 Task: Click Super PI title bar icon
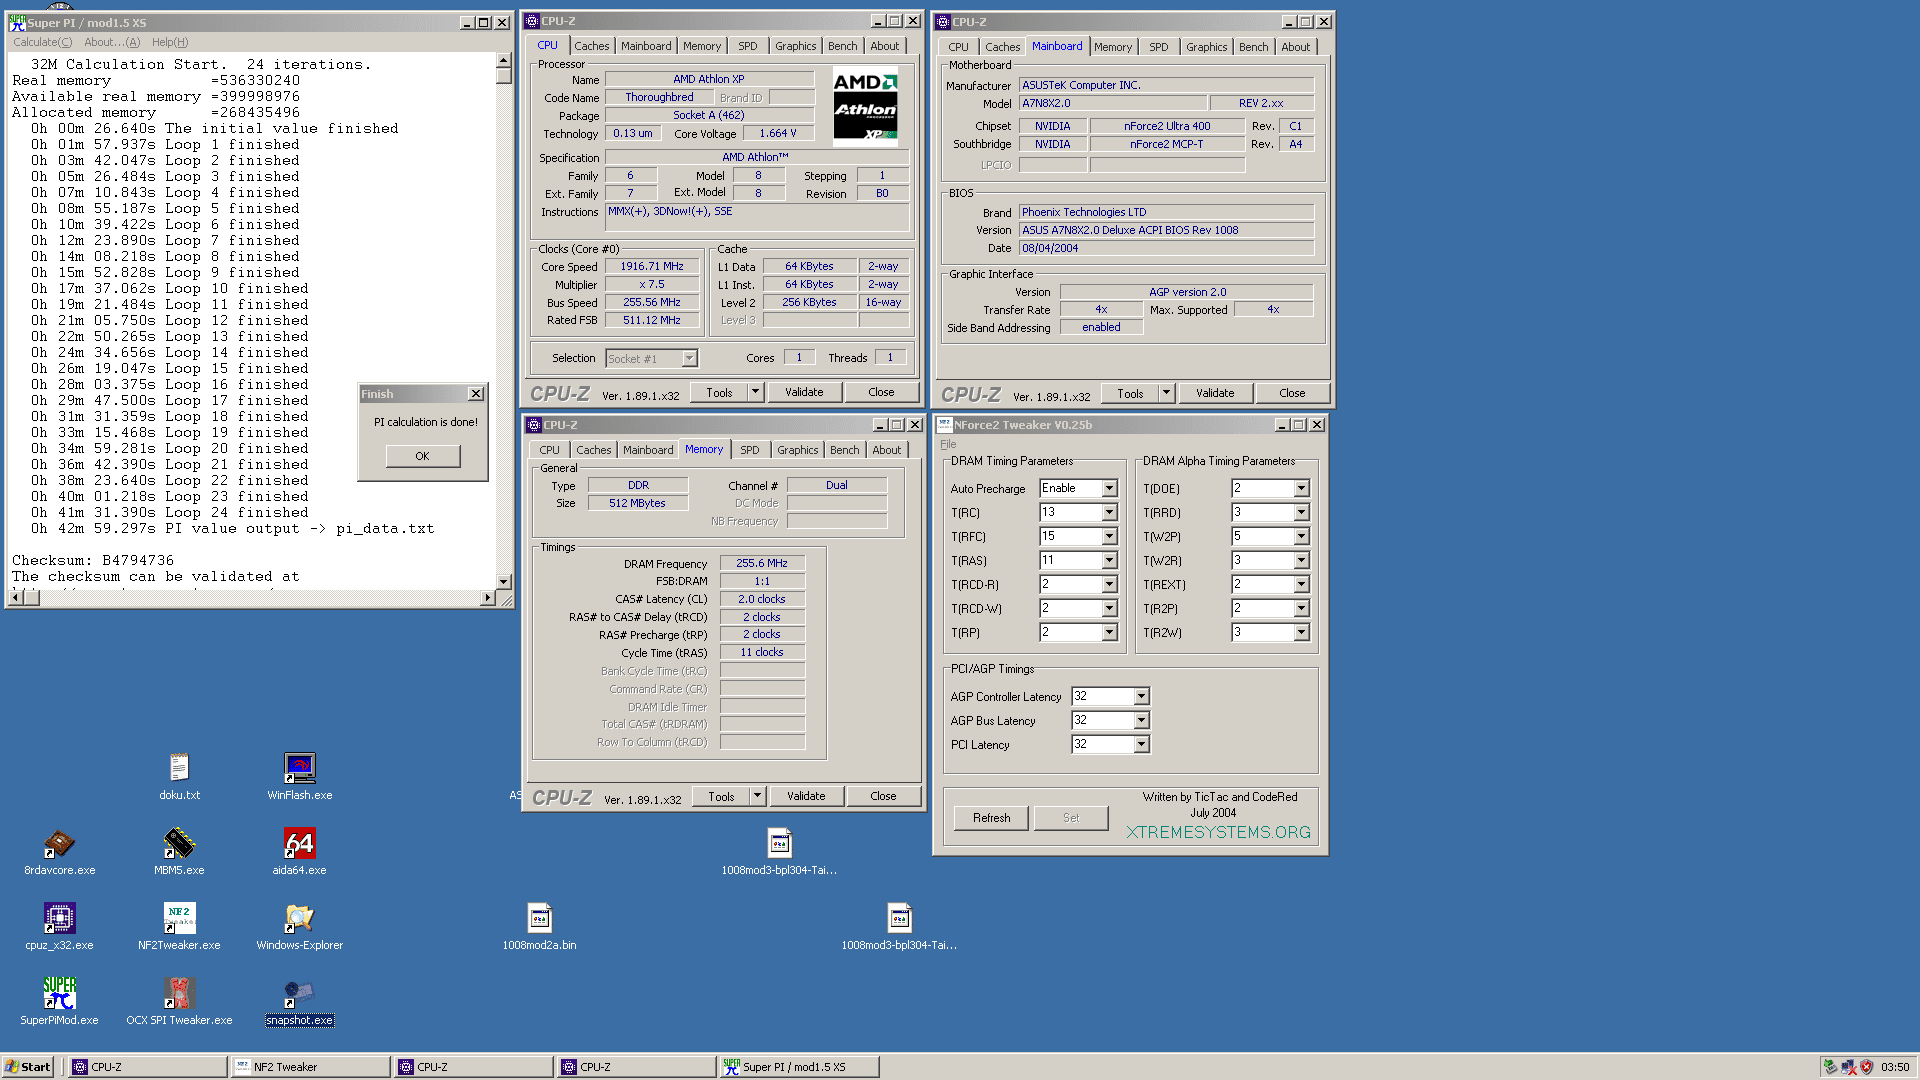(17, 22)
